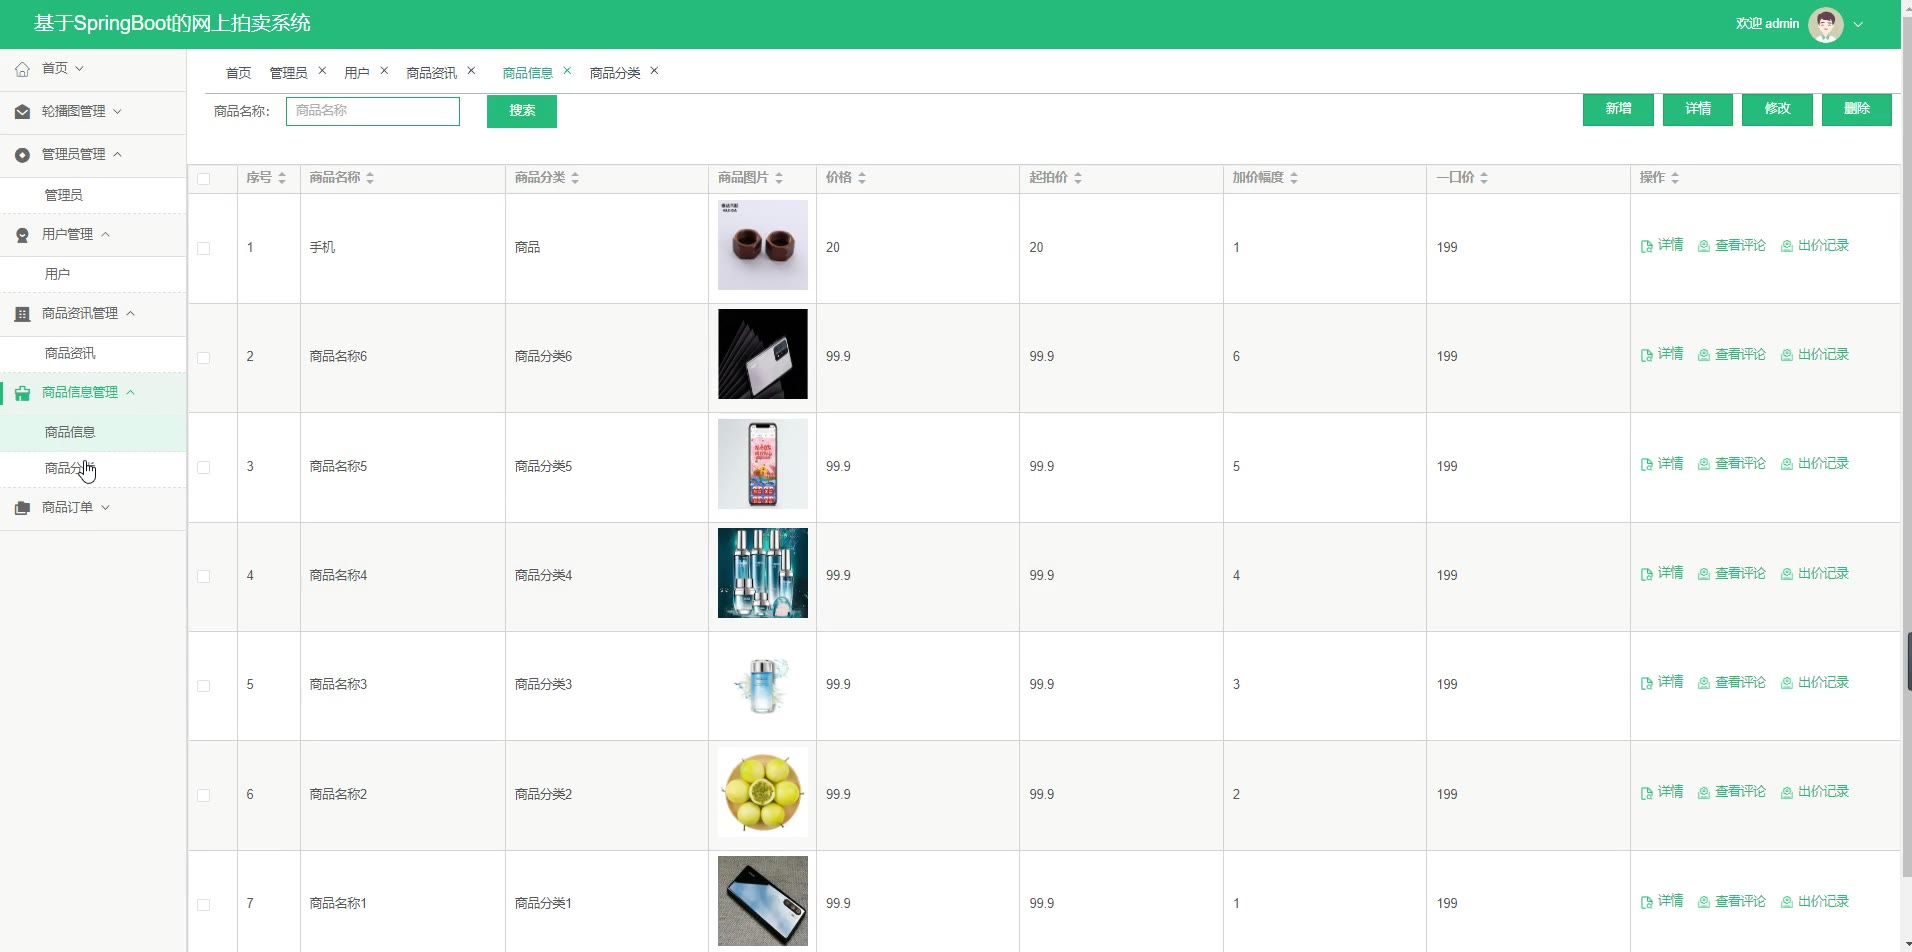Switch to the 商品资讯 tab
The width and height of the screenshot is (1912, 952).
point(431,73)
